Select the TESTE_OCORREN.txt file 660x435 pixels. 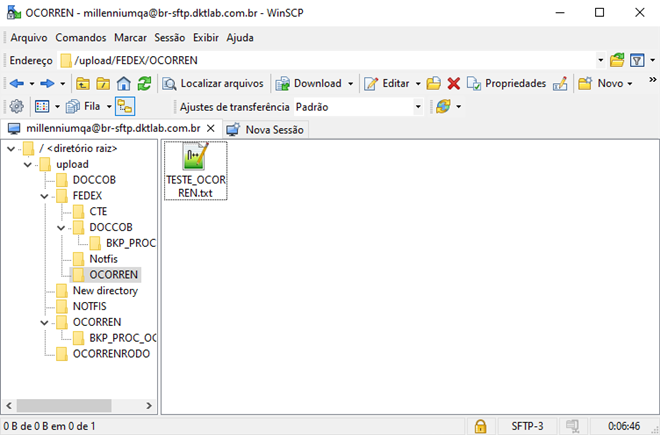196,171
